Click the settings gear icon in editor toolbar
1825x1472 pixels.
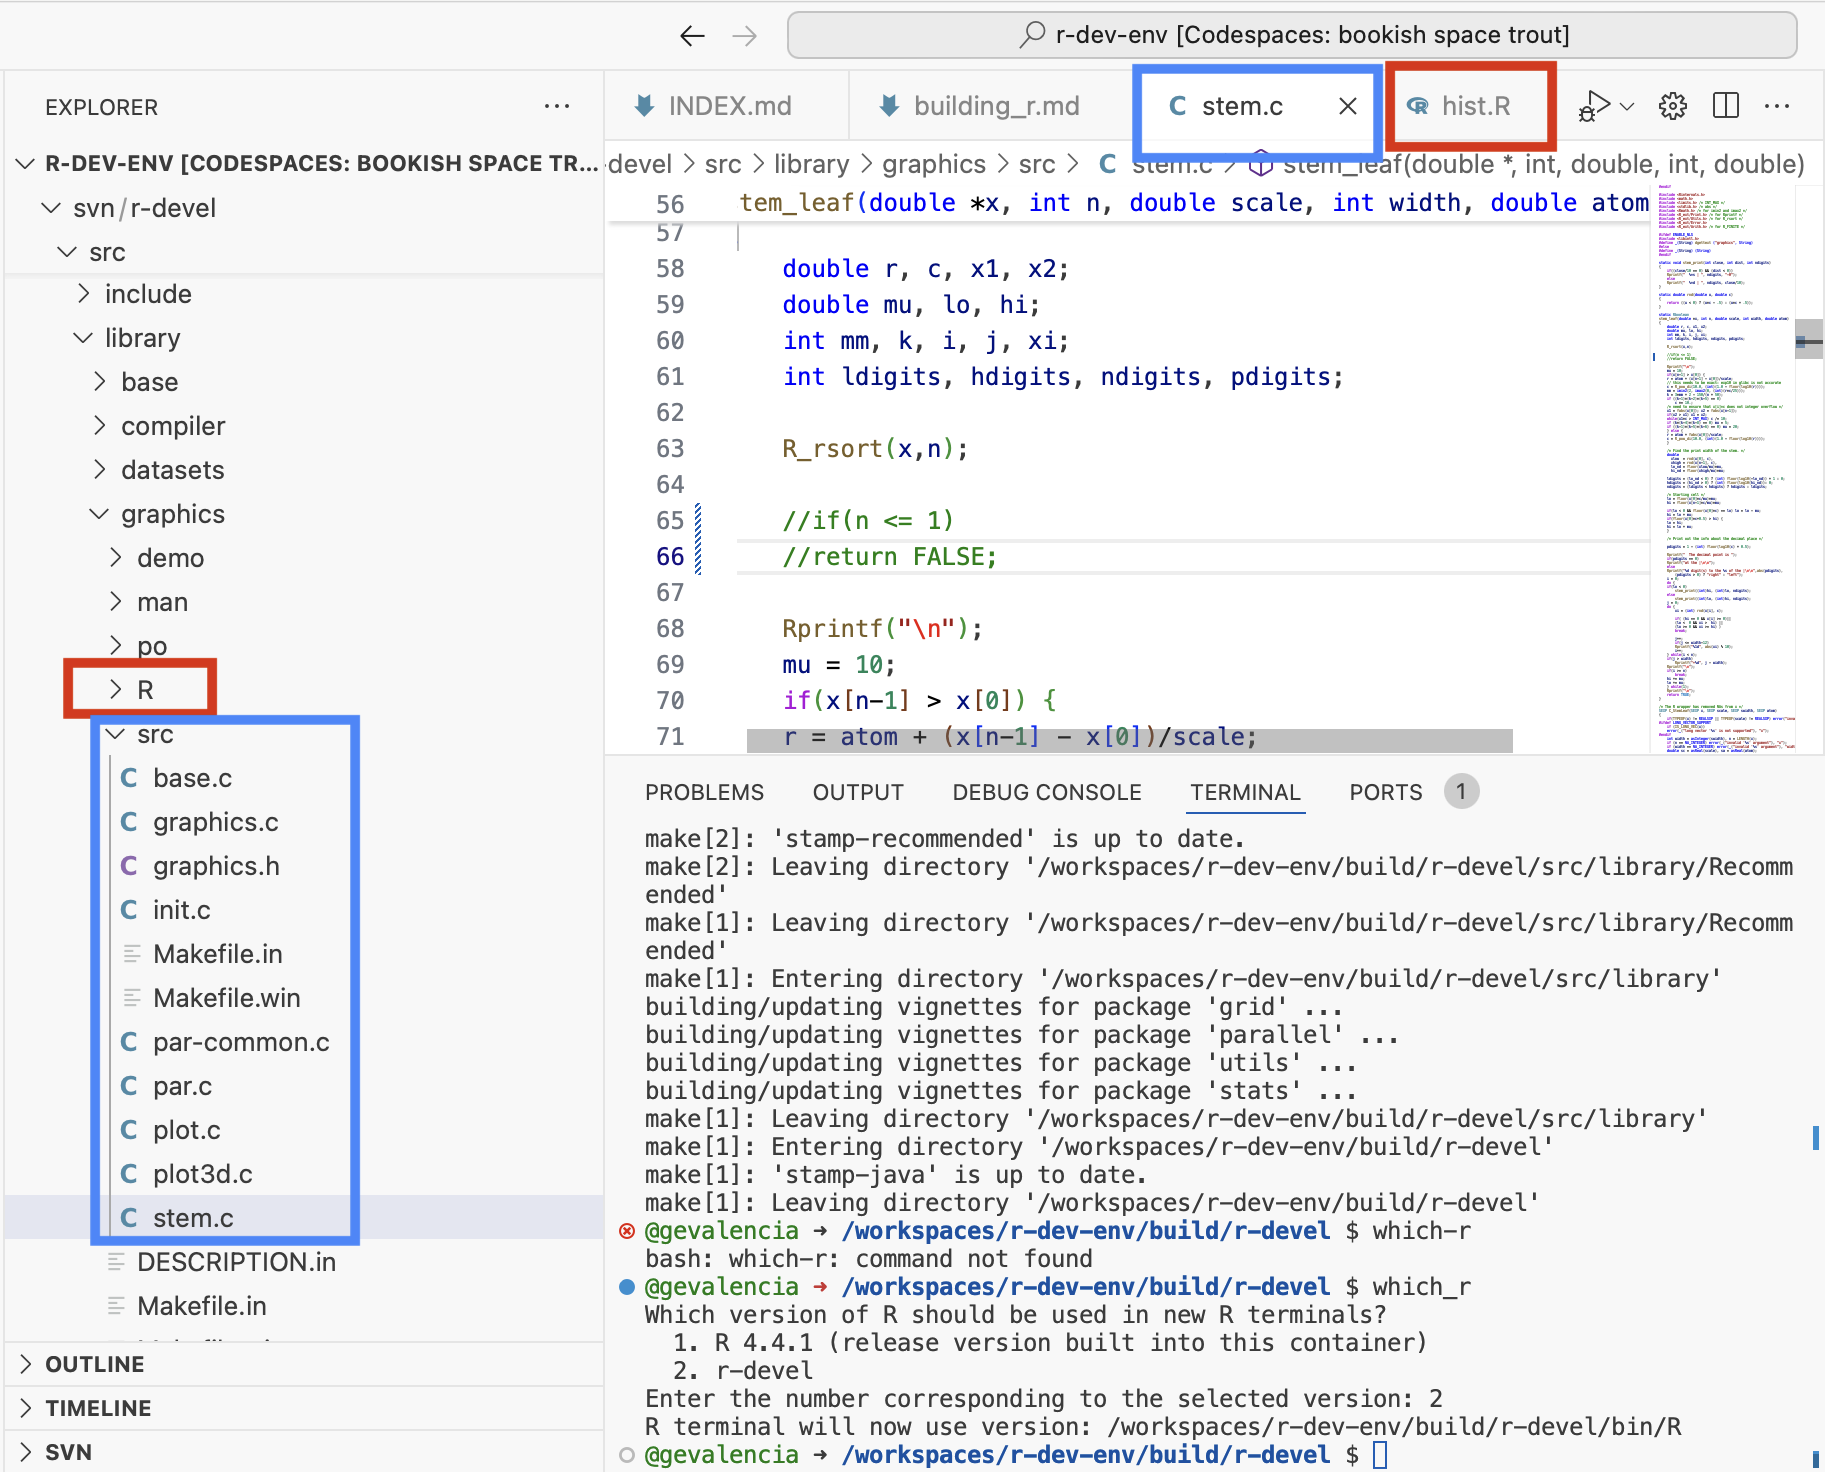[1673, 106]
